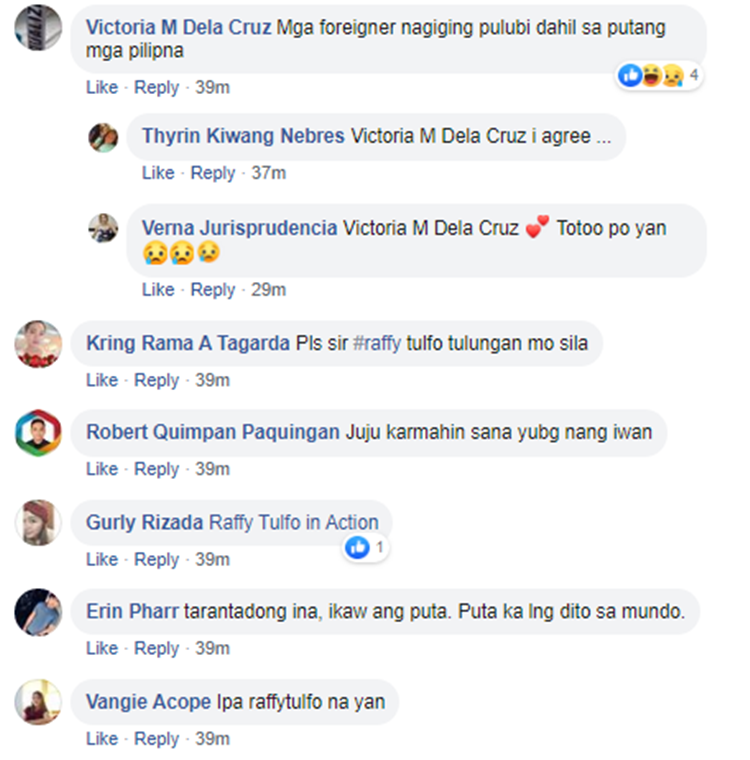Open the #raffy hashtag link
Viewport: 750px width, 760px height.
tap(377, 343)
